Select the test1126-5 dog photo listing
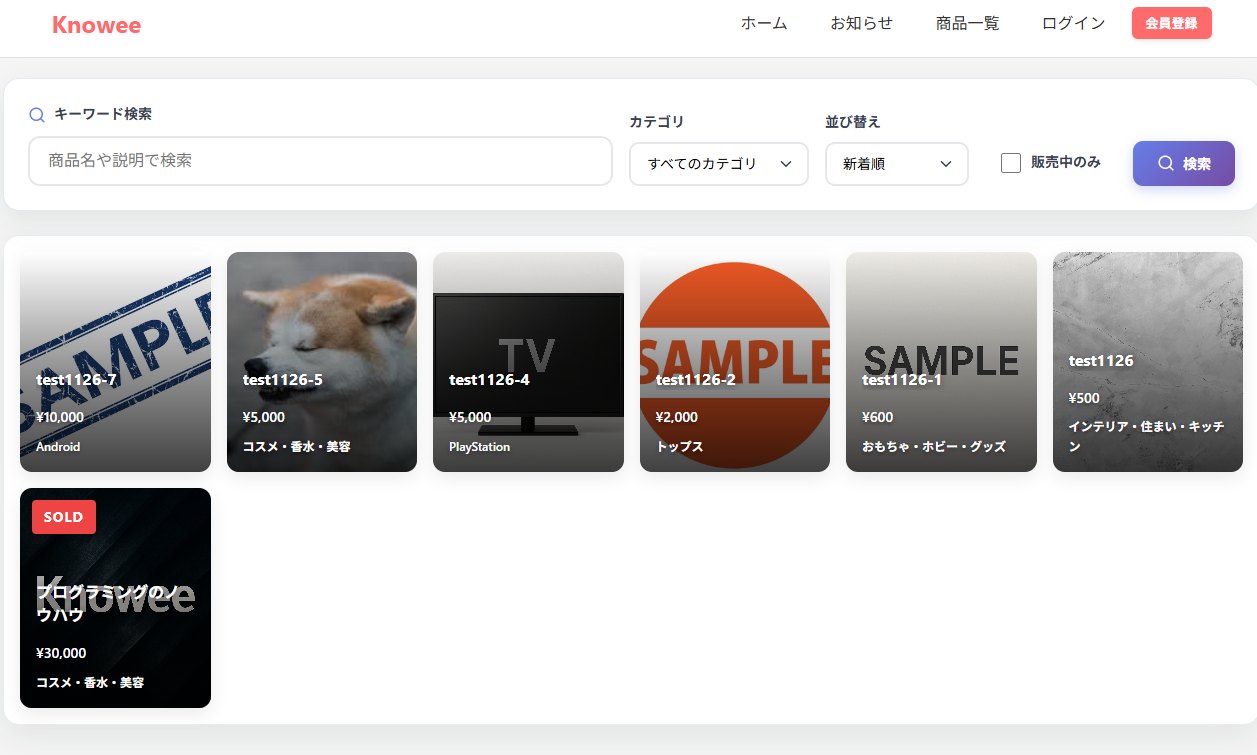Screen dimensions: 1257x755 [322, 362]
